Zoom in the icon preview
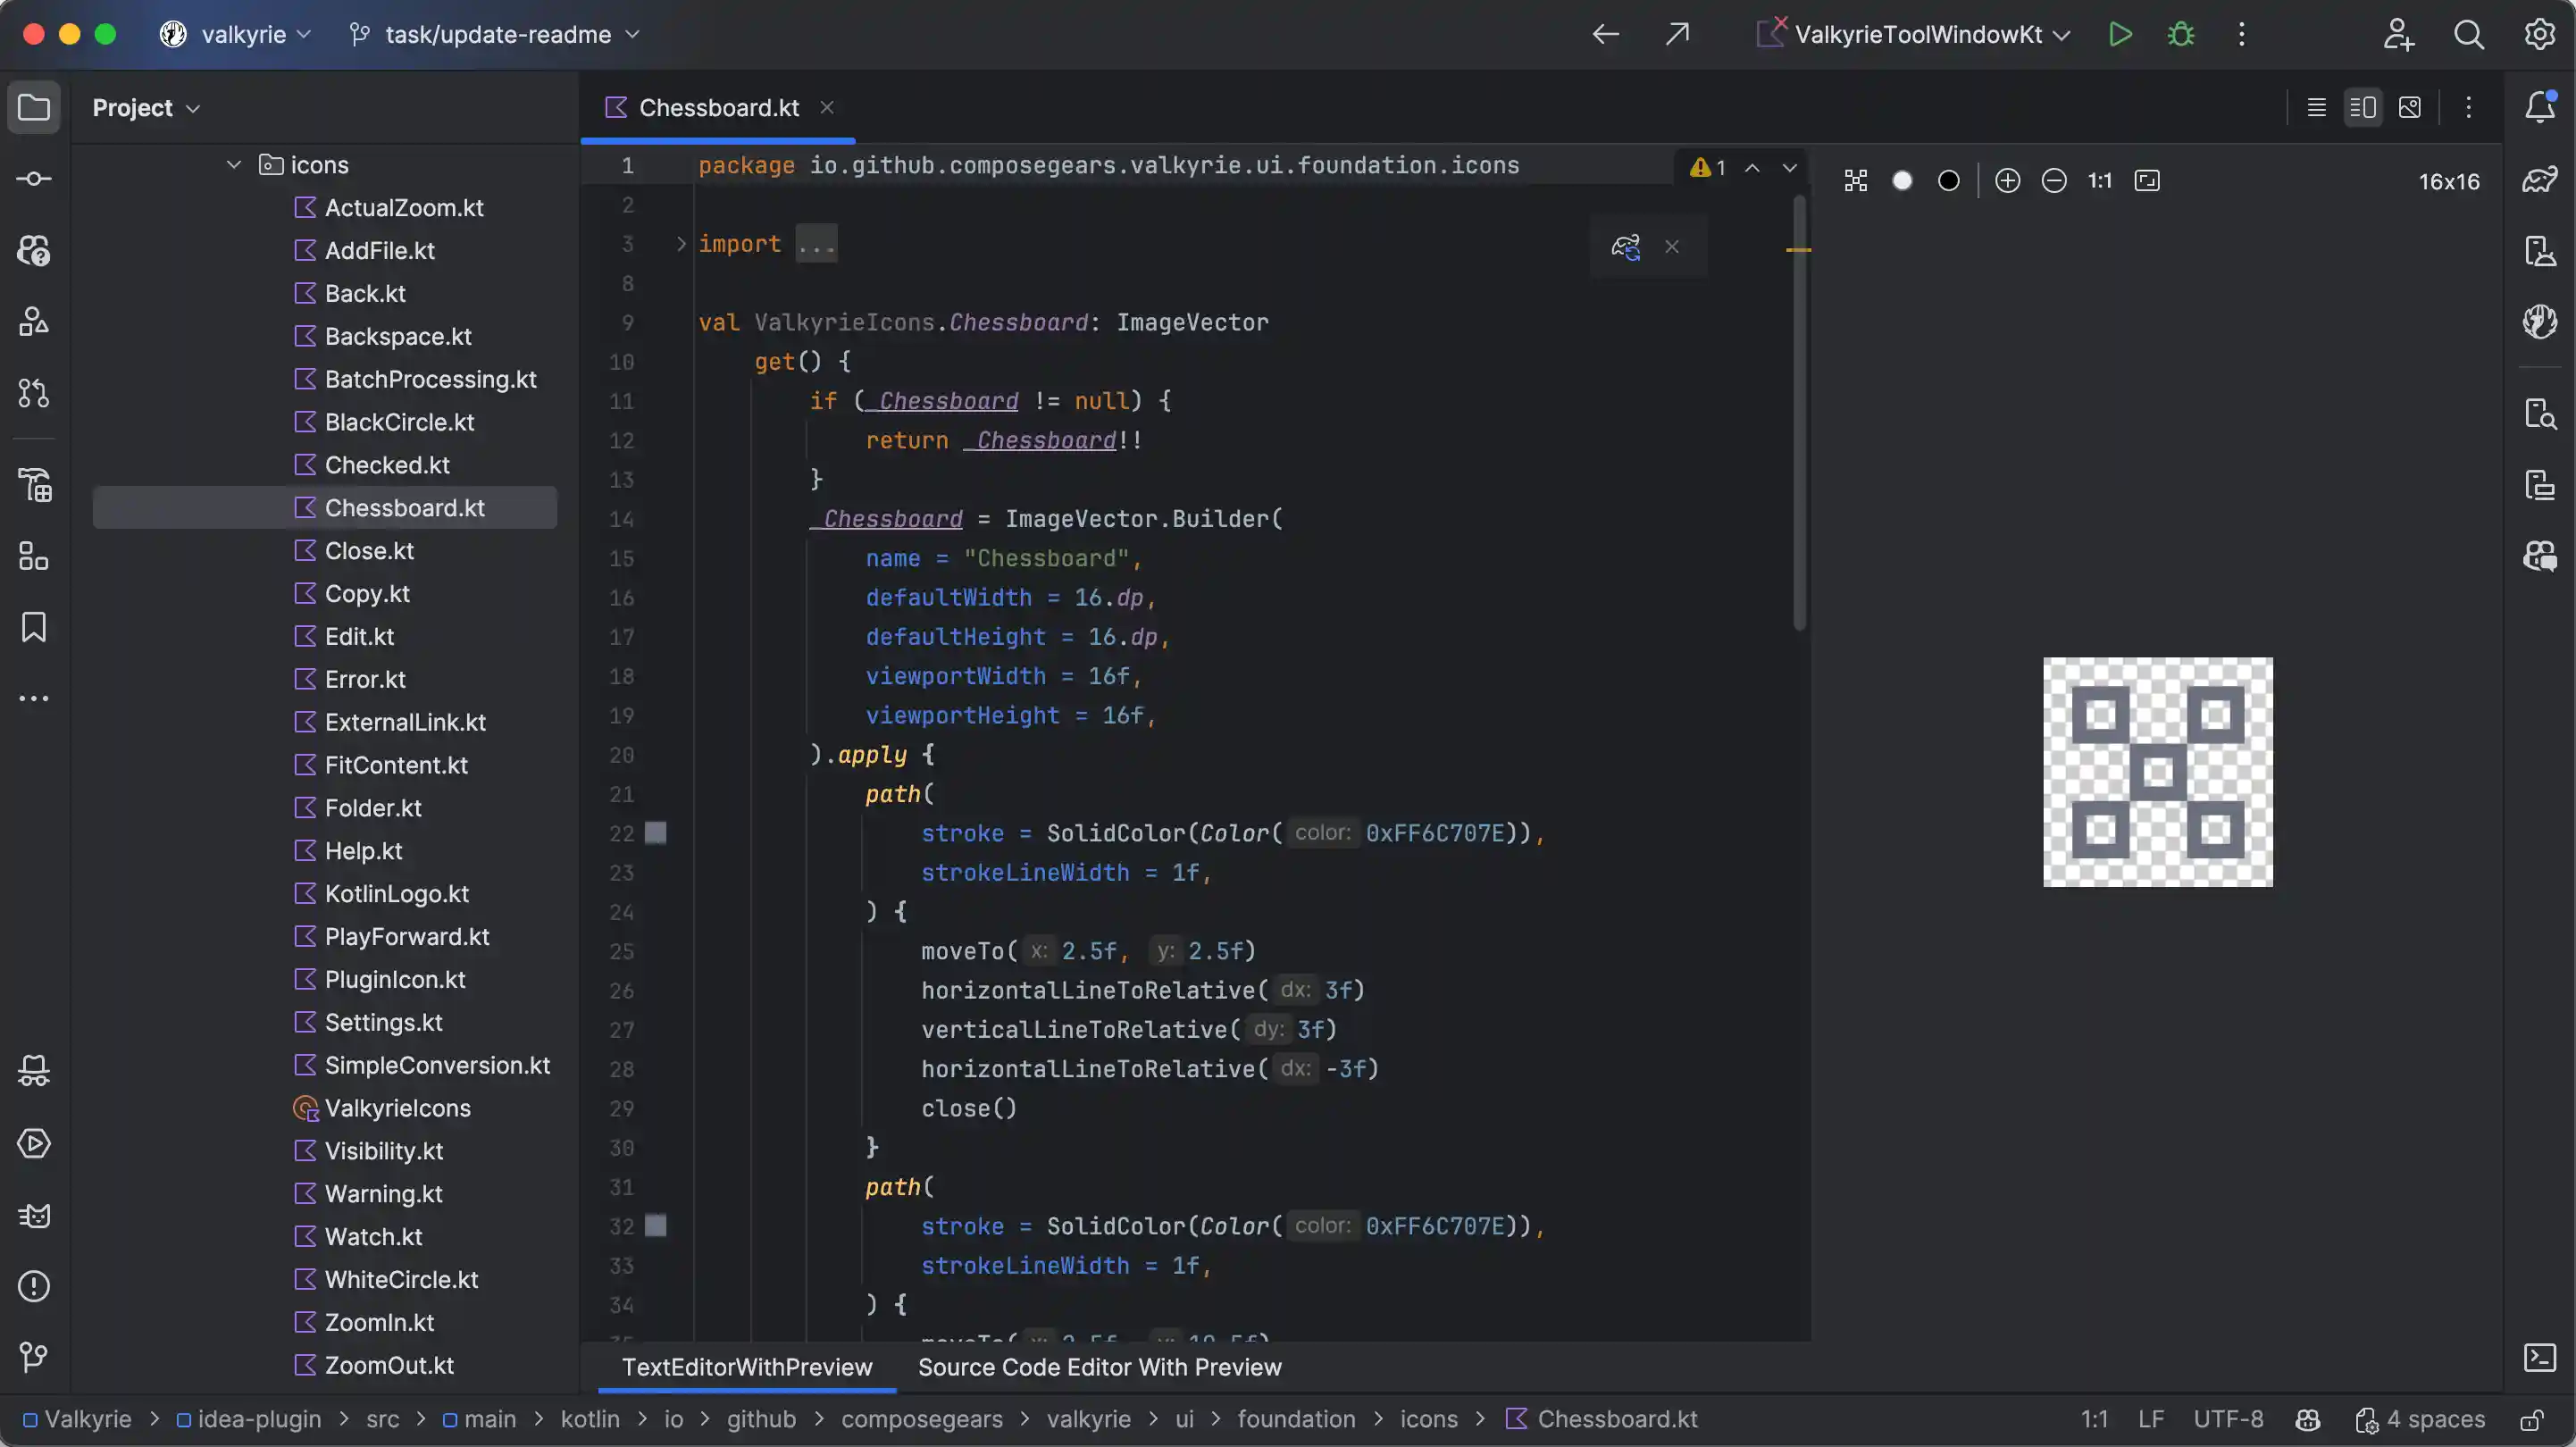 (2007, 181)
